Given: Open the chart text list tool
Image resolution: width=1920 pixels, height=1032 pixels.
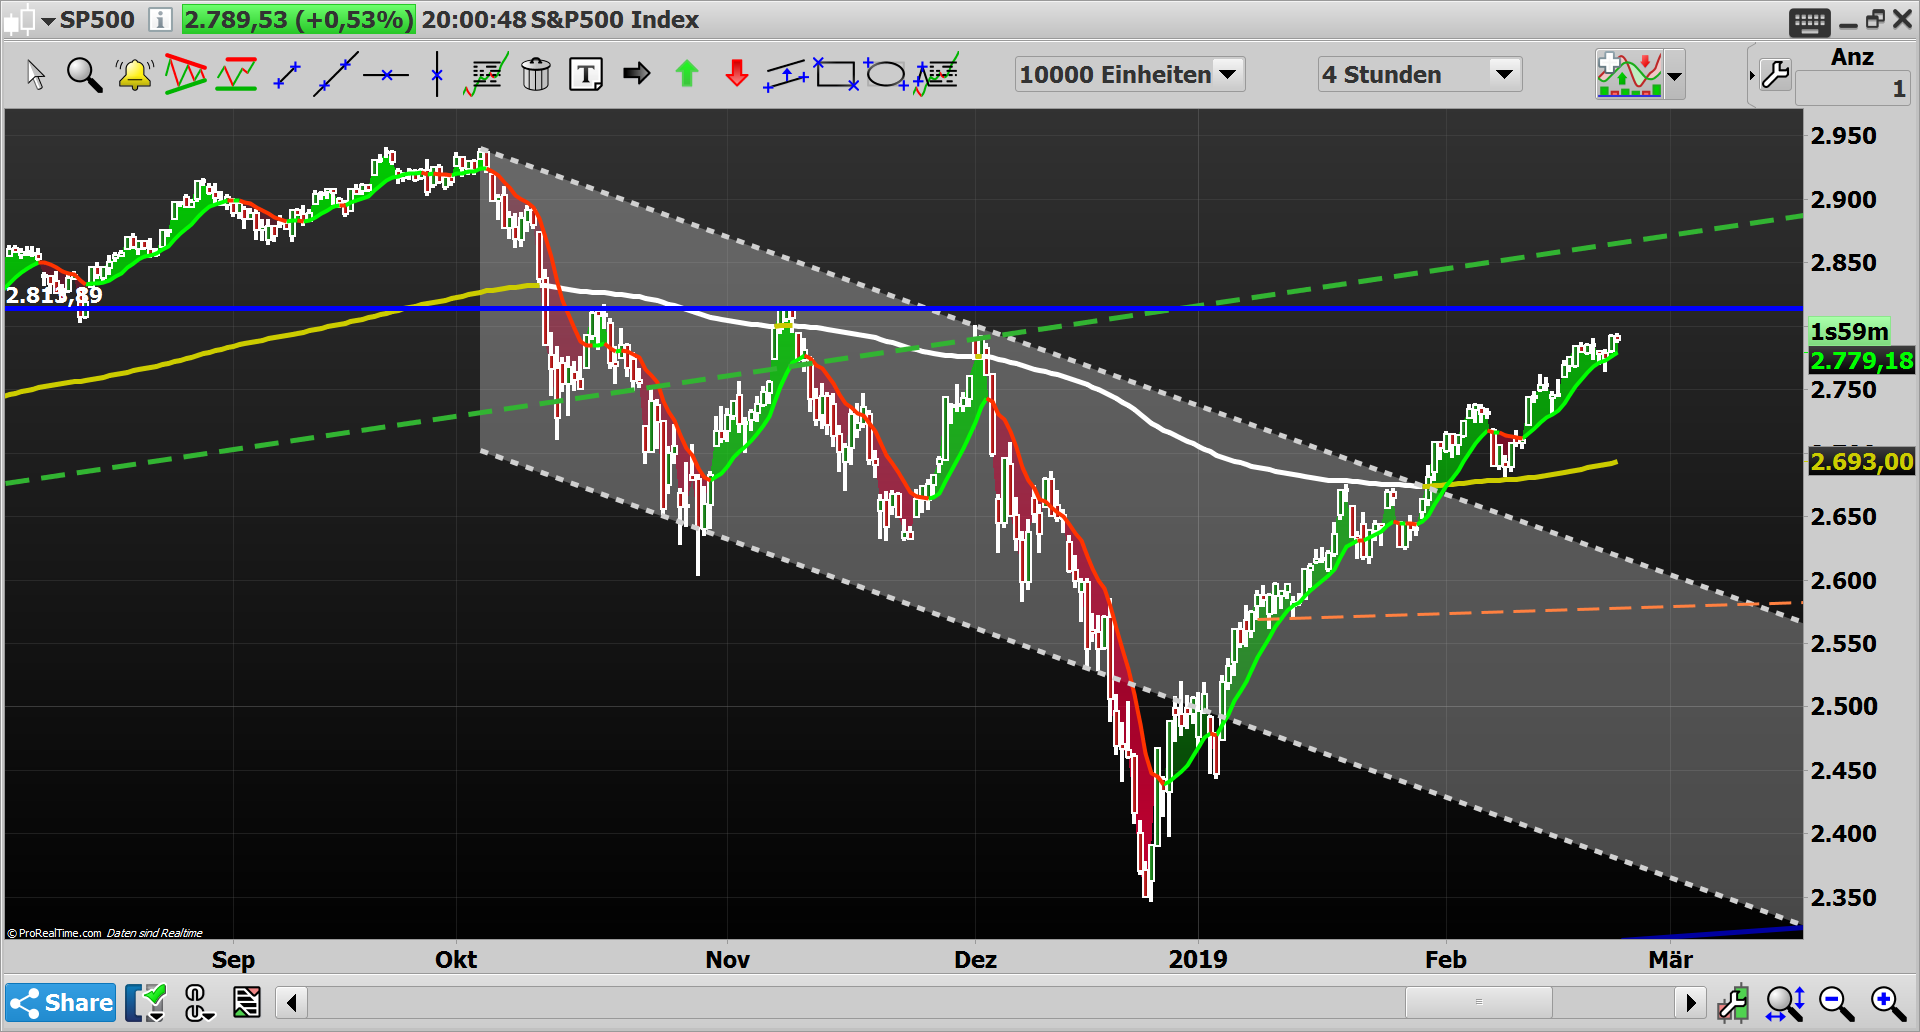Looking at the screenshot, I should (486, 75).
